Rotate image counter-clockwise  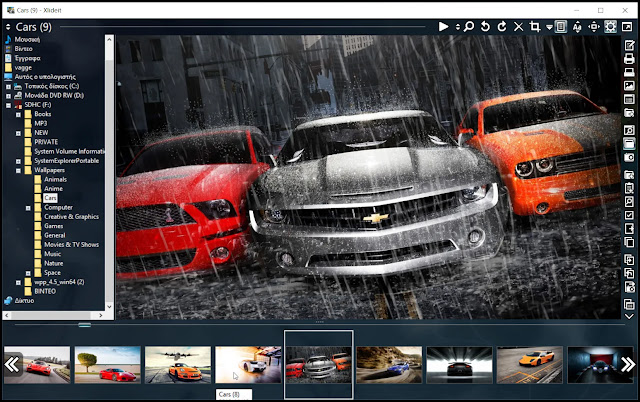(485, 27)
